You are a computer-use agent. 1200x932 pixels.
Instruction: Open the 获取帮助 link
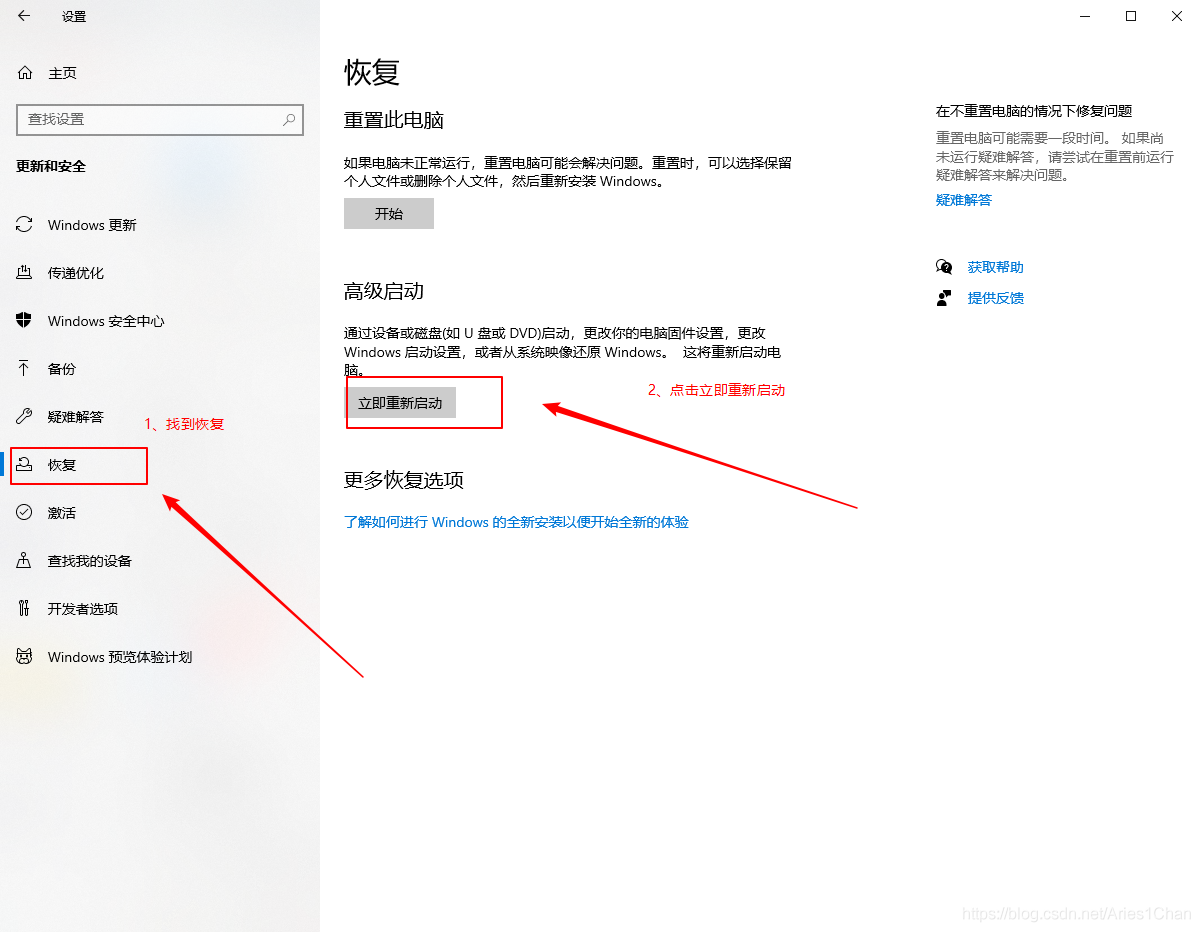(996, 267)
